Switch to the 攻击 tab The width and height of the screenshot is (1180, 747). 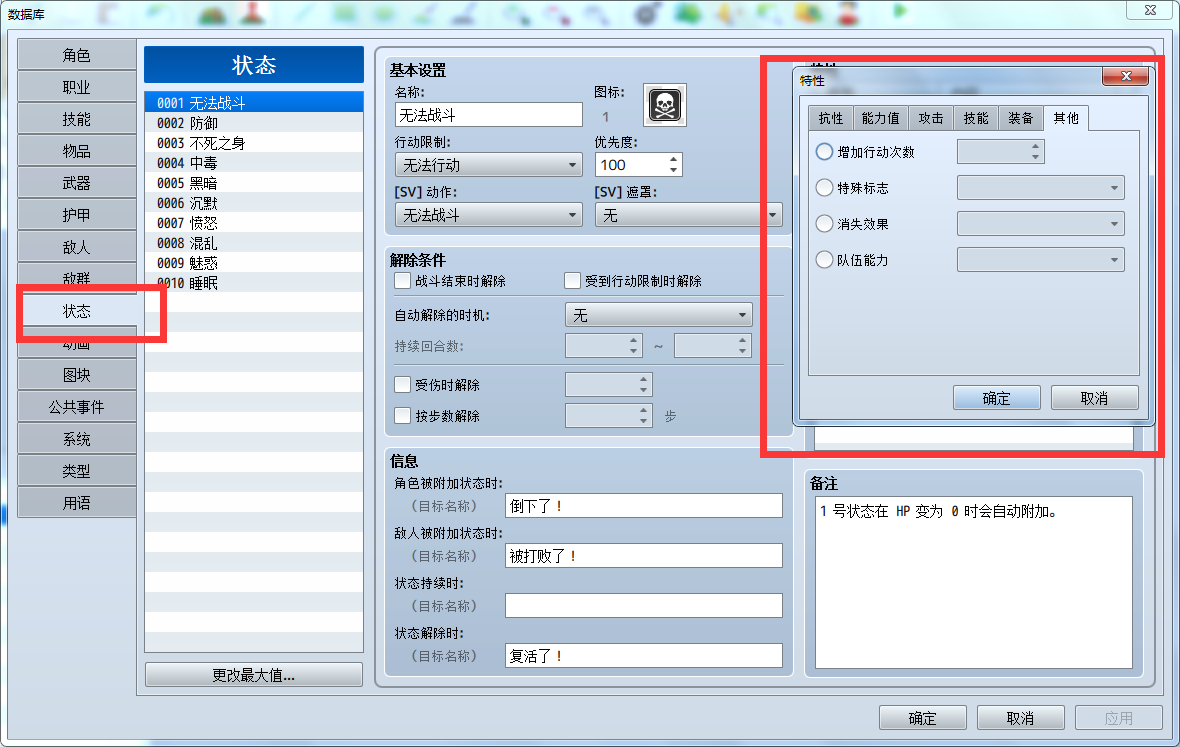(931, 118)
